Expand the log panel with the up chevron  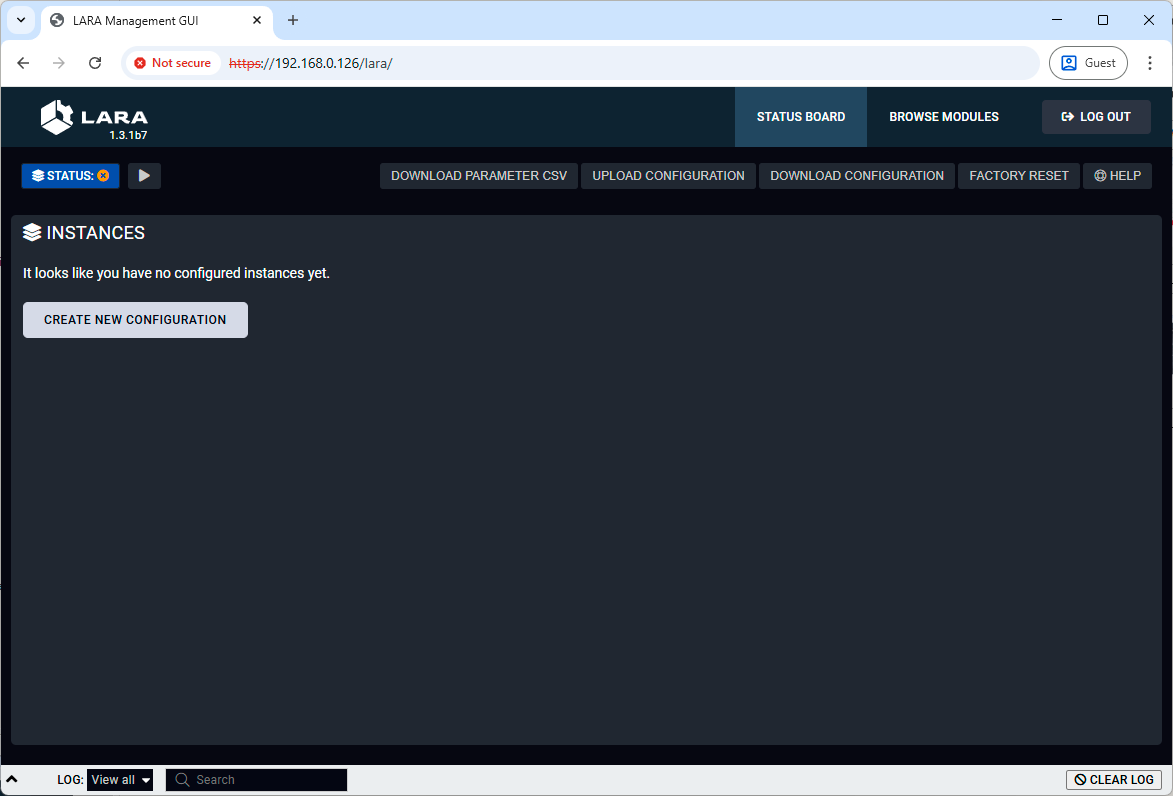tap(11, 780)
